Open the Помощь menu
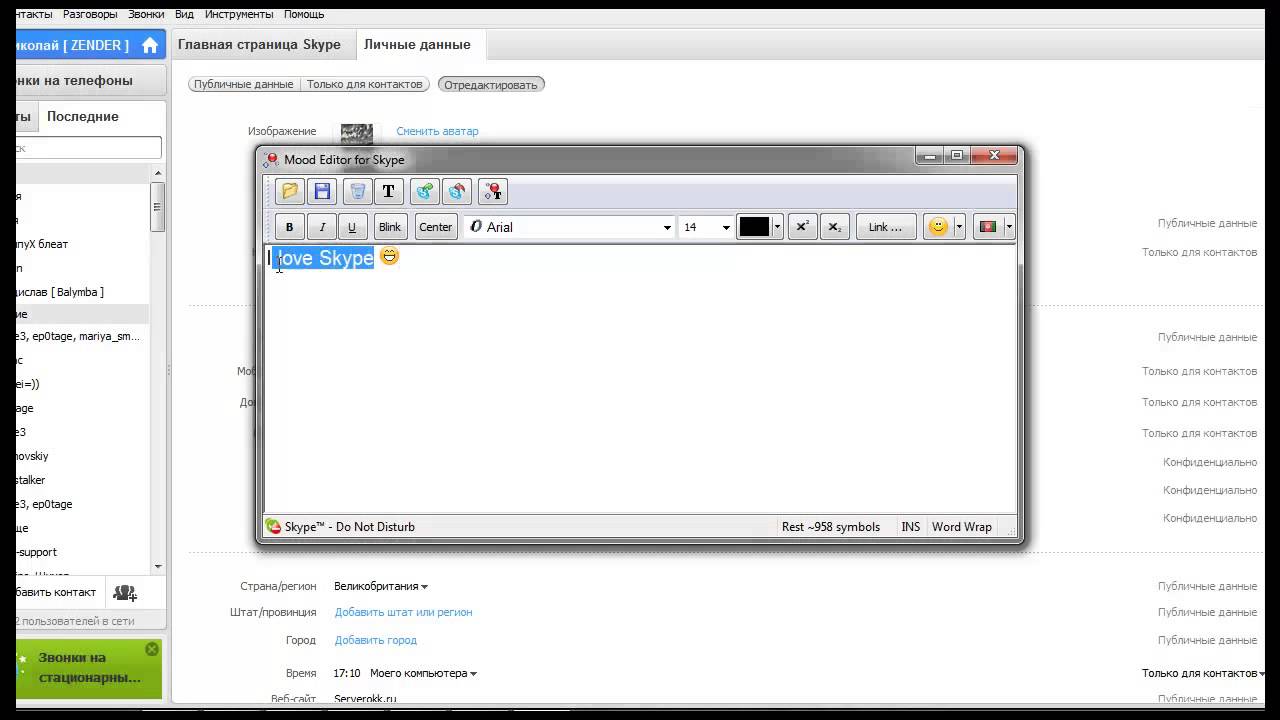Screen dimensions: 1280x720 click(304, 14)
